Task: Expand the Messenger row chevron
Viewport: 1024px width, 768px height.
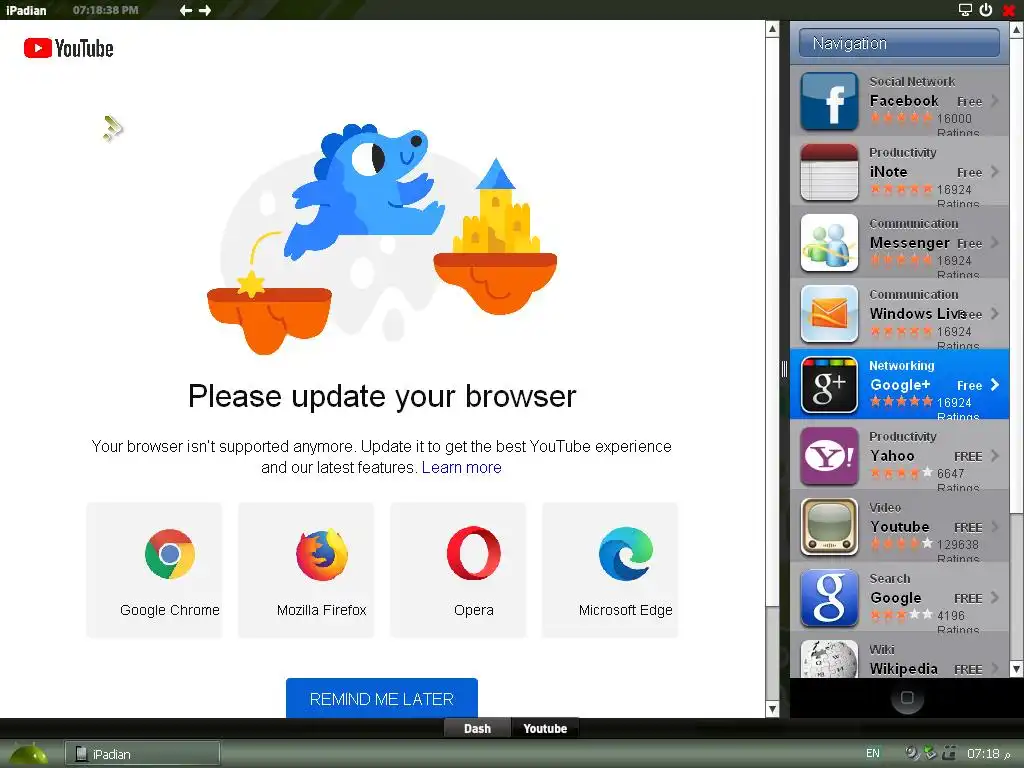Action: (995, 242)
